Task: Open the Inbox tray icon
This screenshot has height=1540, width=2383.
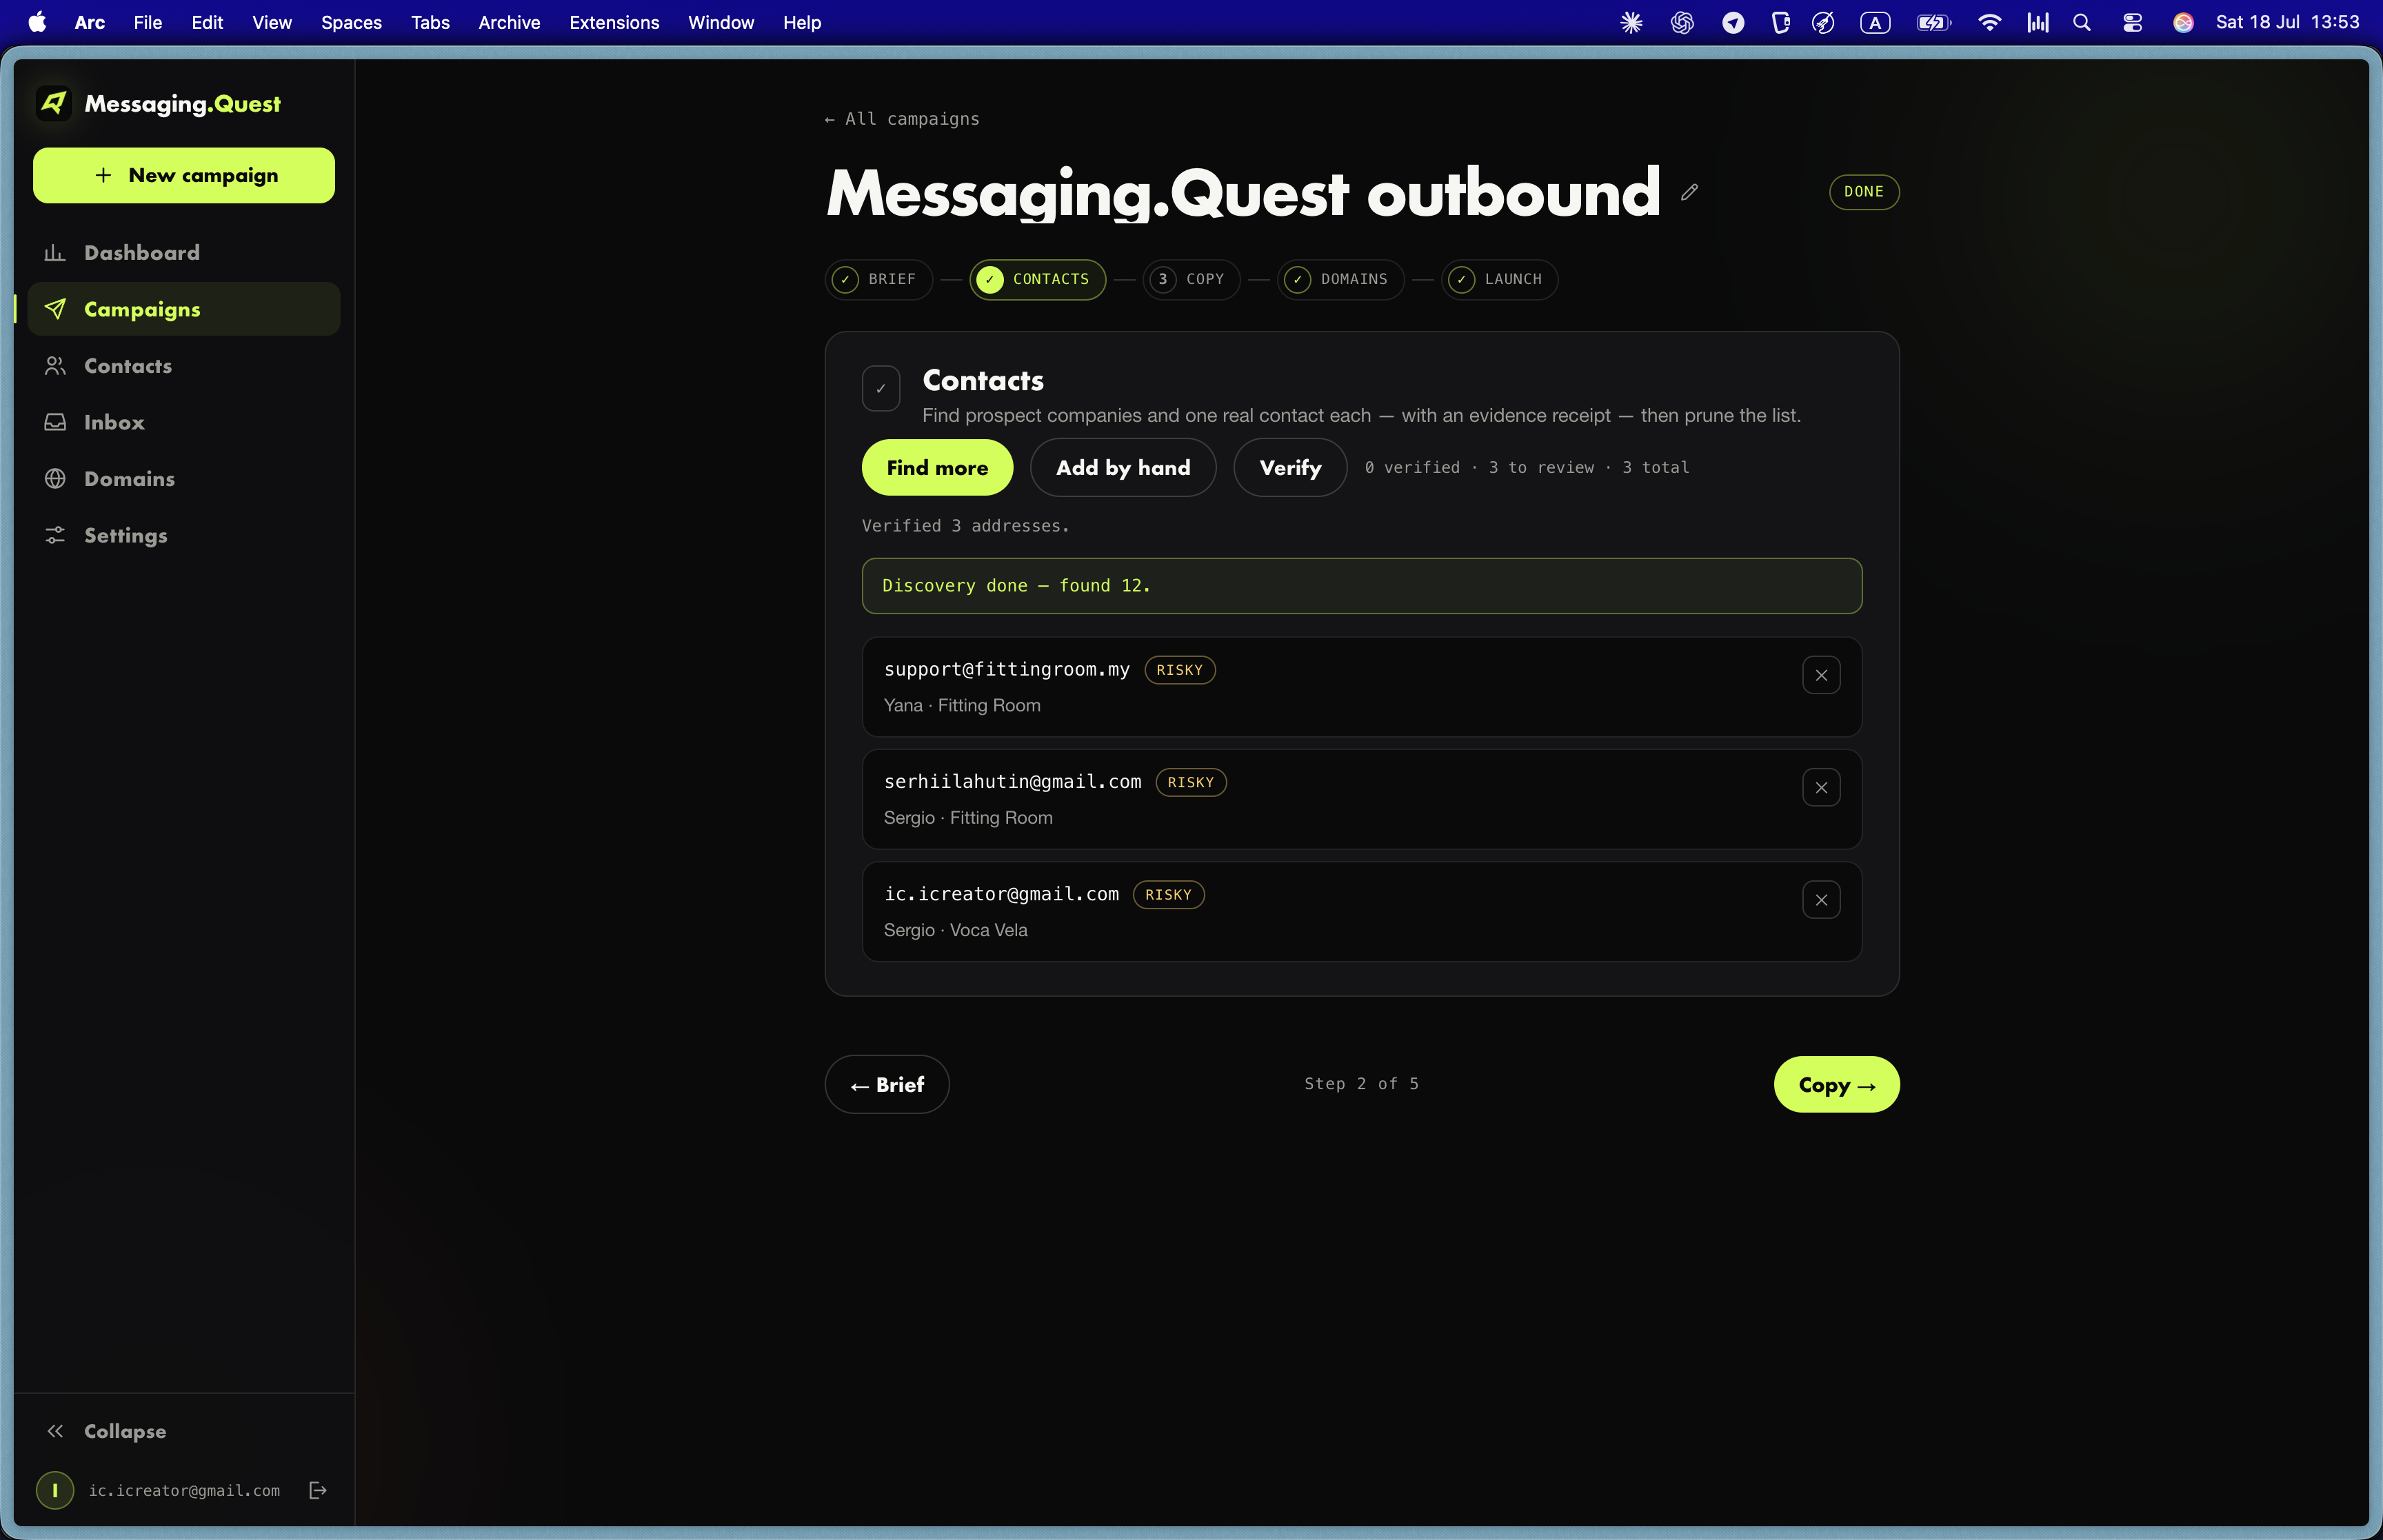Action: [55, 422]
